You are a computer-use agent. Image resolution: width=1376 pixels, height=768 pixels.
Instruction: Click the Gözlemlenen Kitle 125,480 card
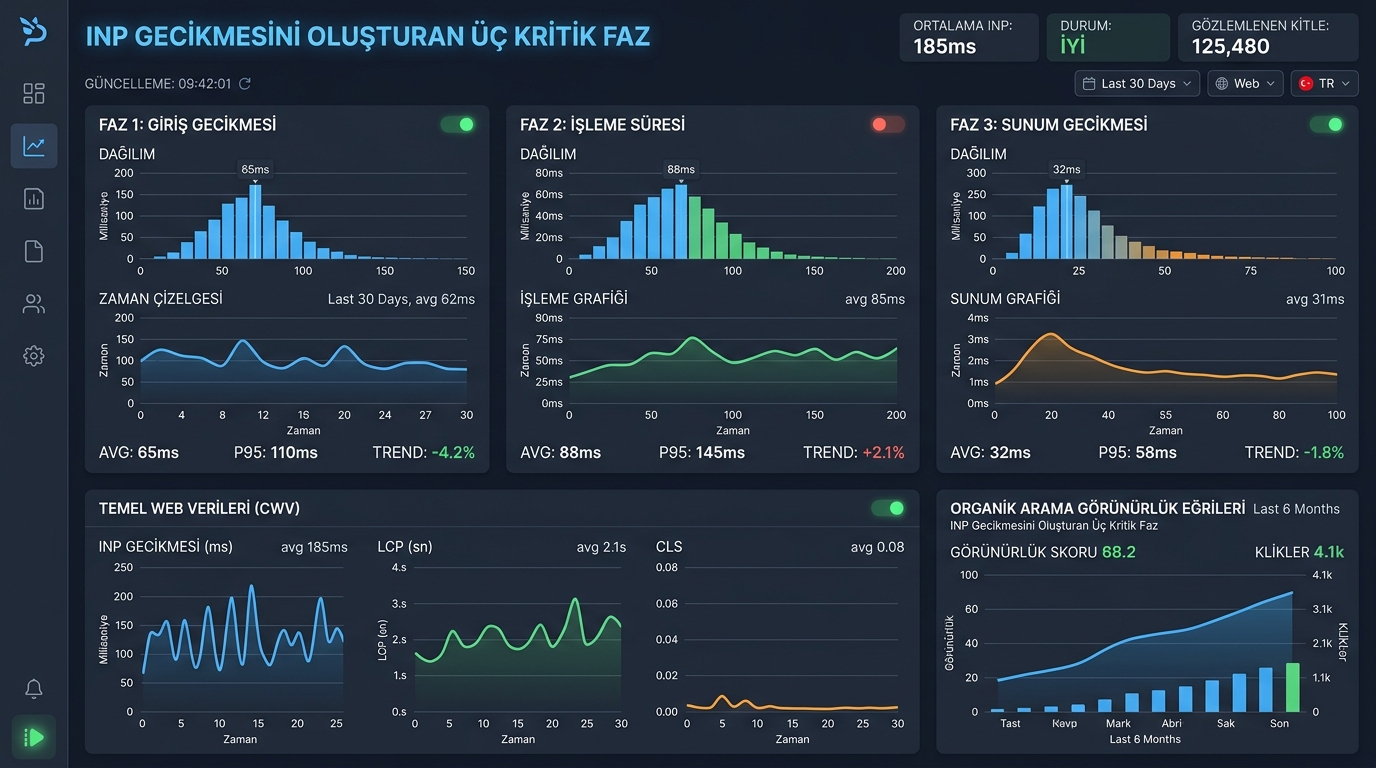[x=1268, y=37]
